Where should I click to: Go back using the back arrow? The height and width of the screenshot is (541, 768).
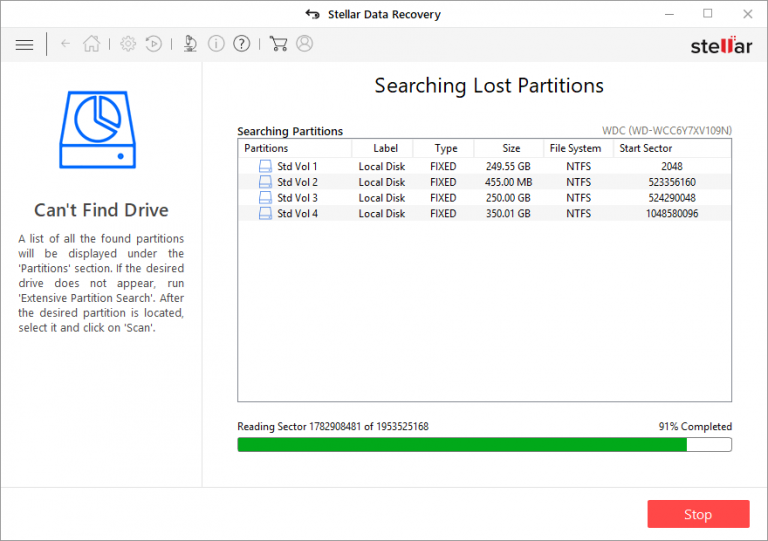pos(65,44)
